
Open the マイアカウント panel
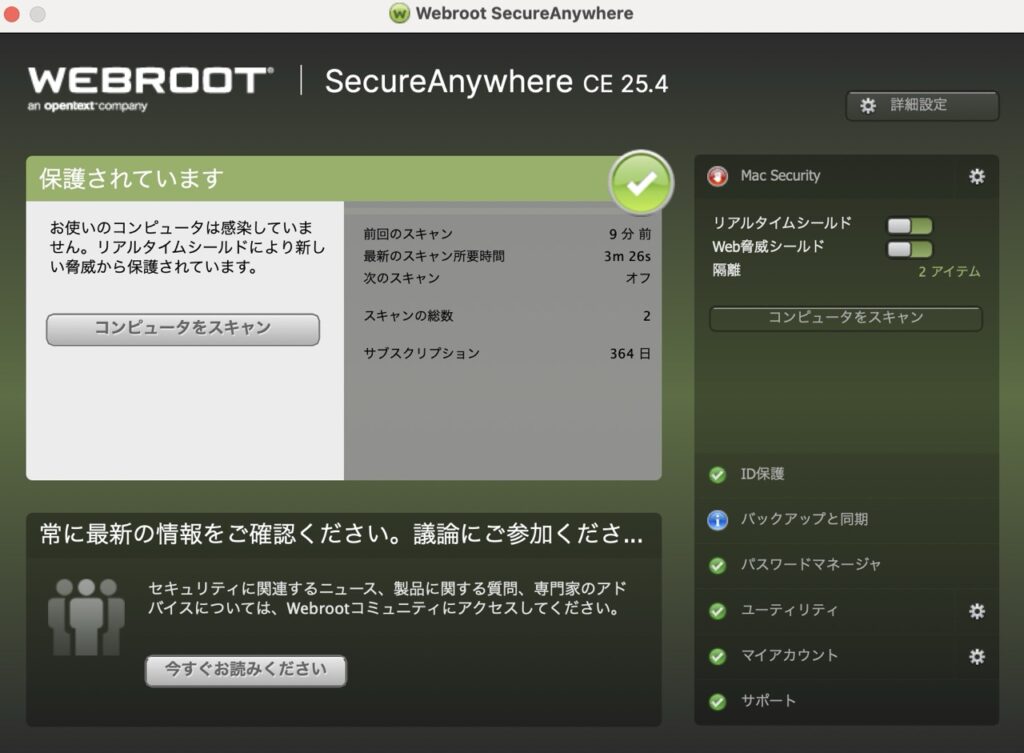789,656
